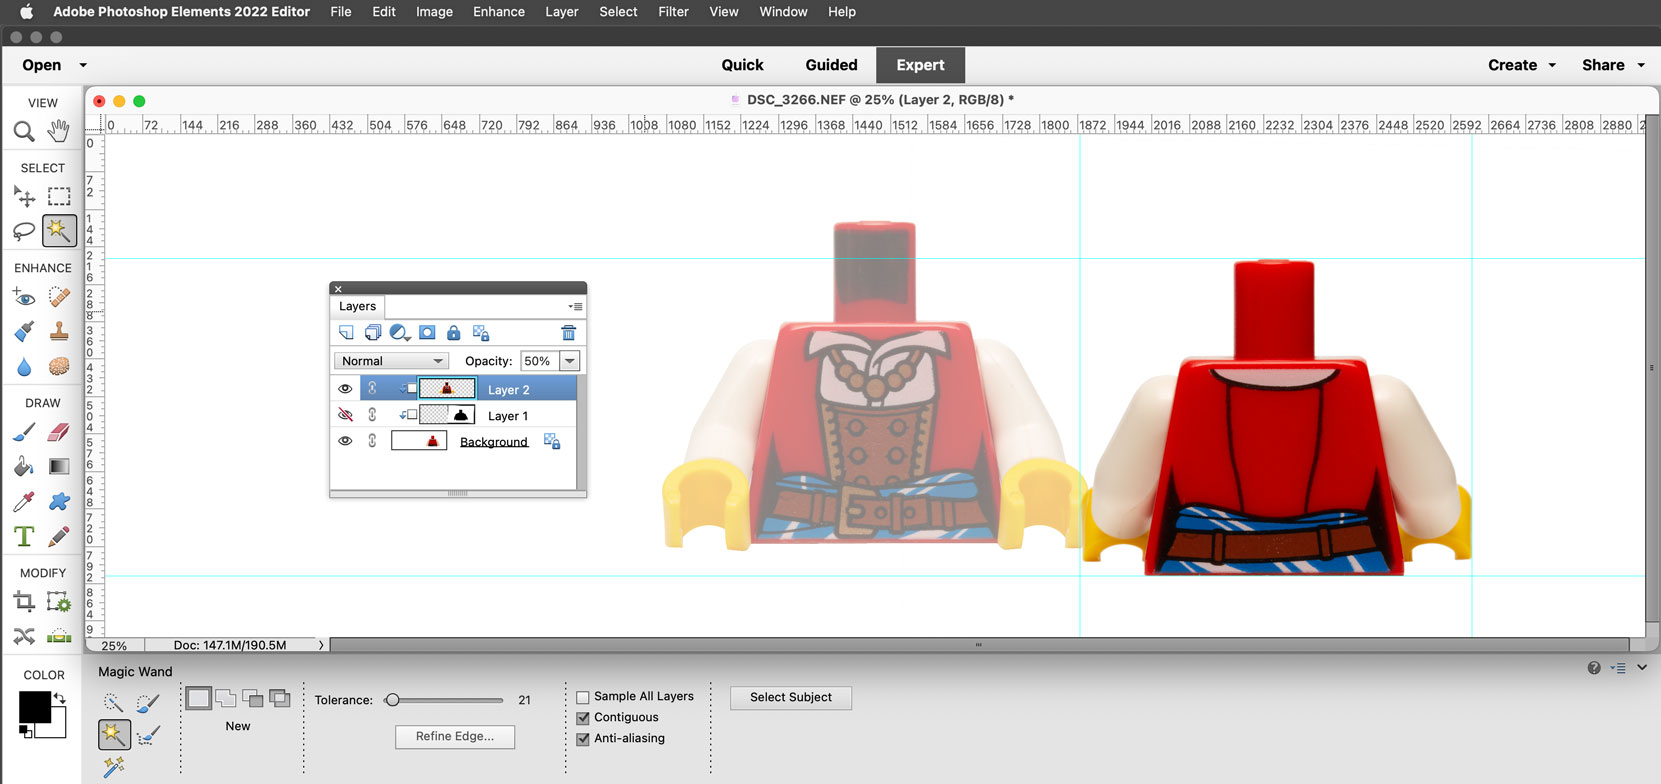Select the Smart Brush tool
The height and width of the screenshot is (784, 1661).
tap(24, 331)
